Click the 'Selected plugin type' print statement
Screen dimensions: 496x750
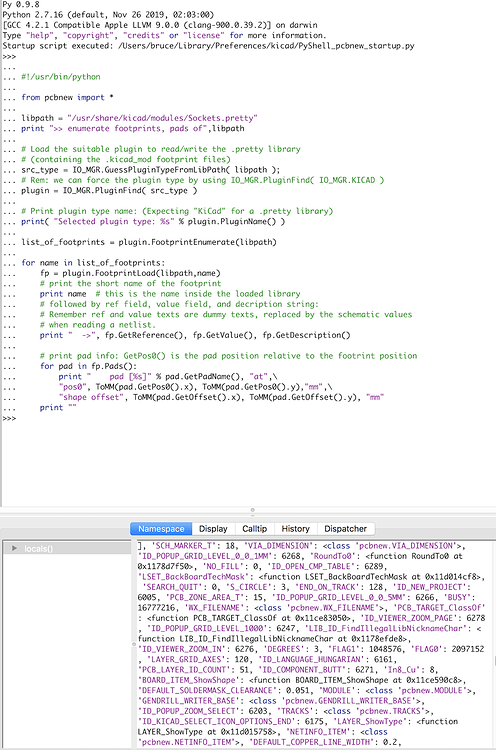(x=153, y=221)
